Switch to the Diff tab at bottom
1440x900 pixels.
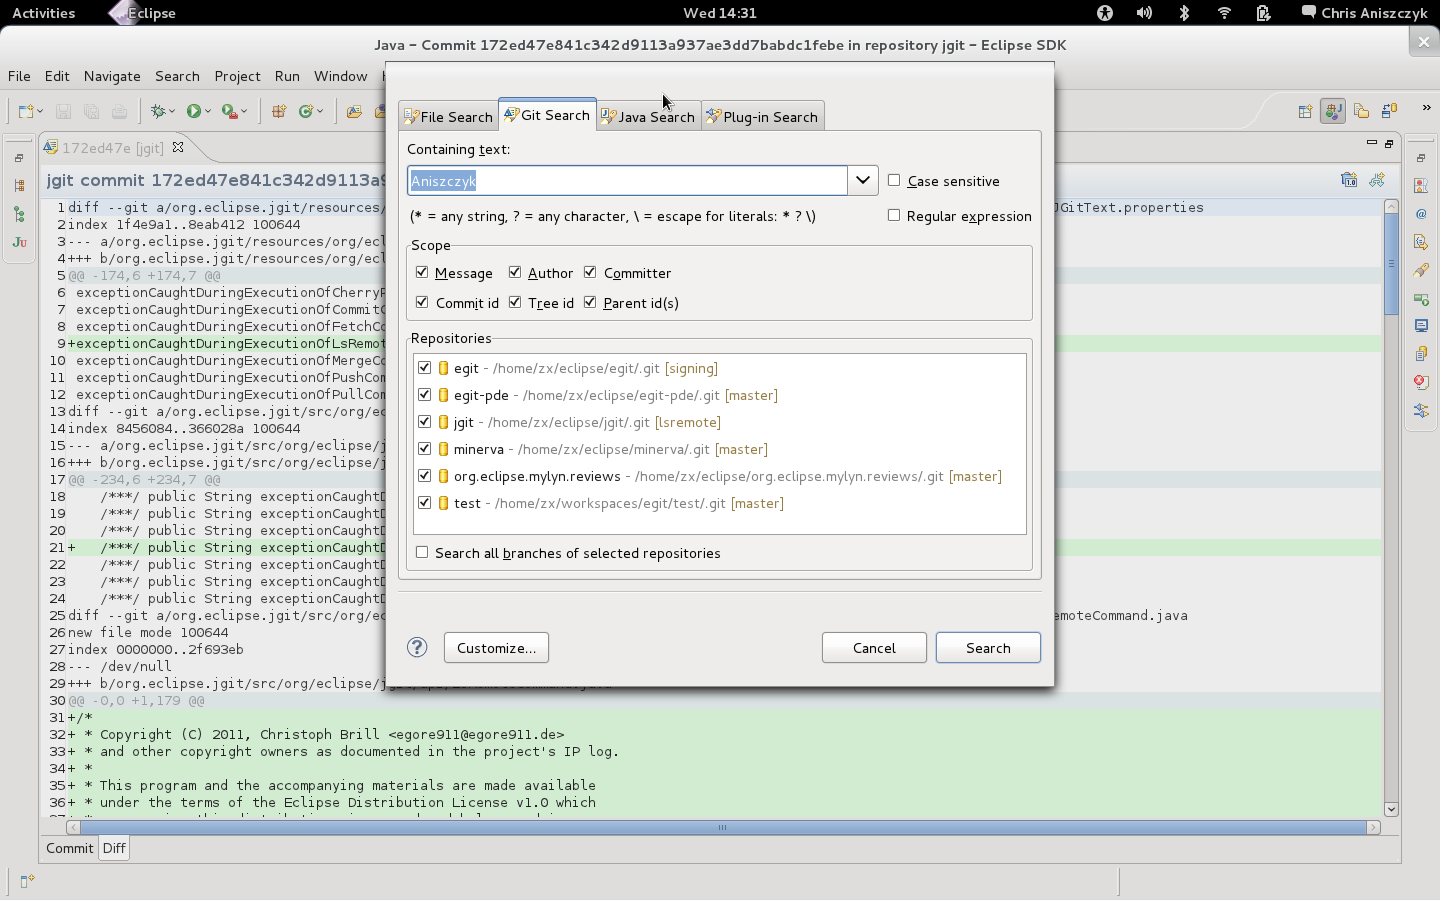tap(114, 848)
